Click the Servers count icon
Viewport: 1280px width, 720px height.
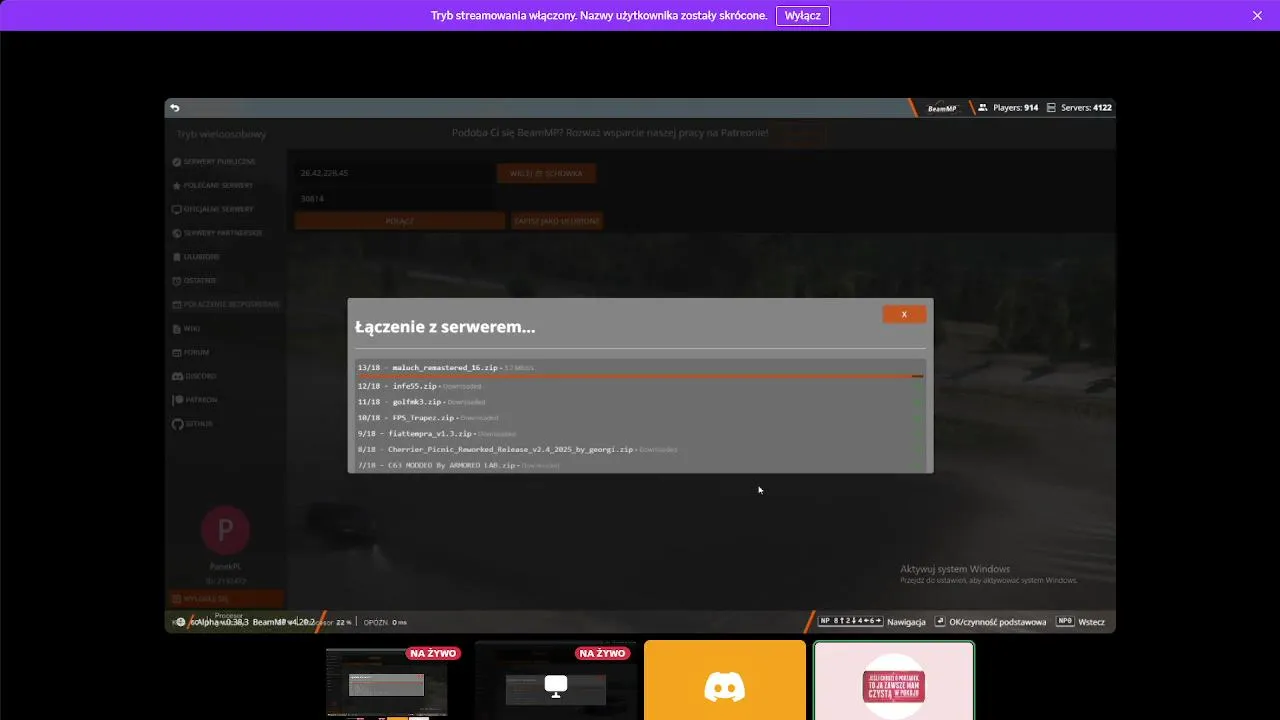coord(1051,108)
